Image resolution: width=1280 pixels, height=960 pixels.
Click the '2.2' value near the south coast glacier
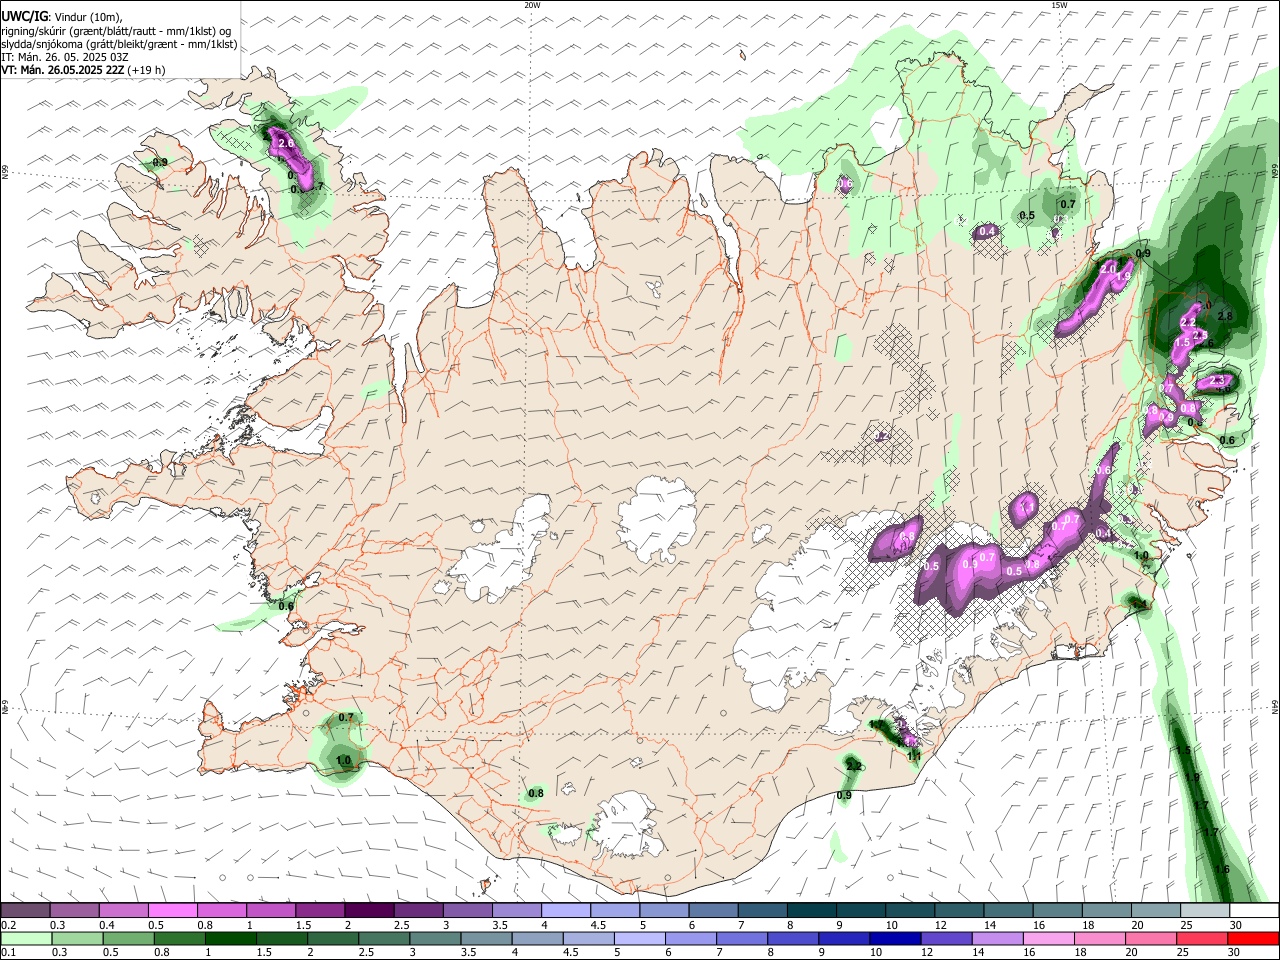[854, 766]
